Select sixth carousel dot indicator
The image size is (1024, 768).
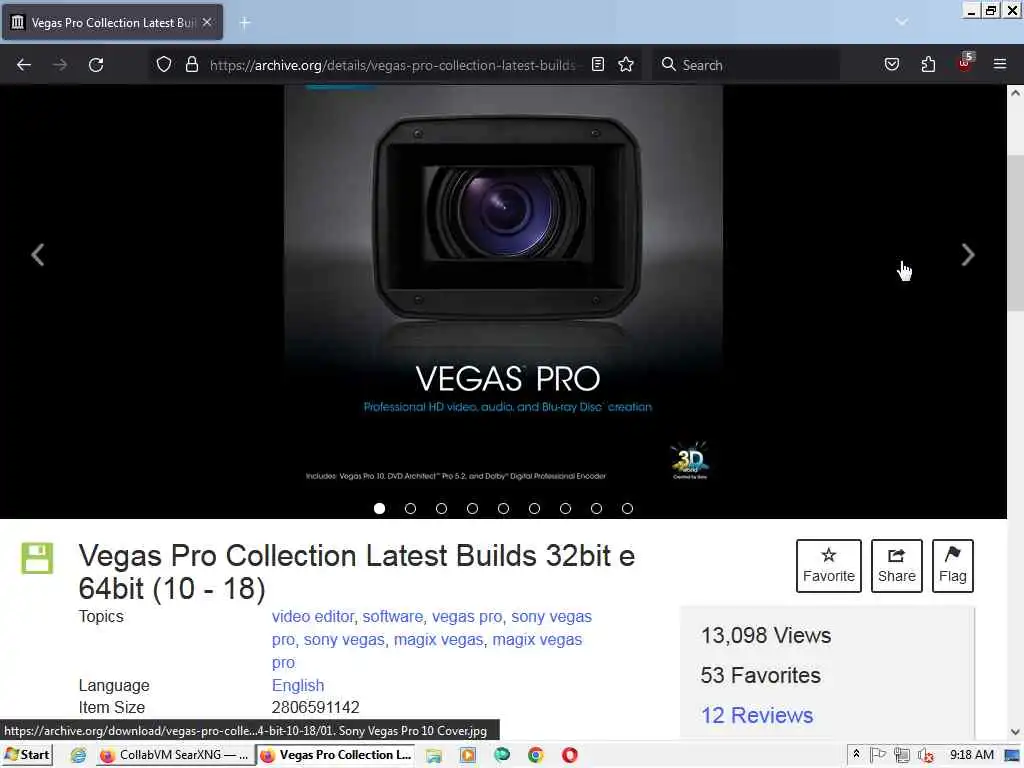[x=534, y=508]
